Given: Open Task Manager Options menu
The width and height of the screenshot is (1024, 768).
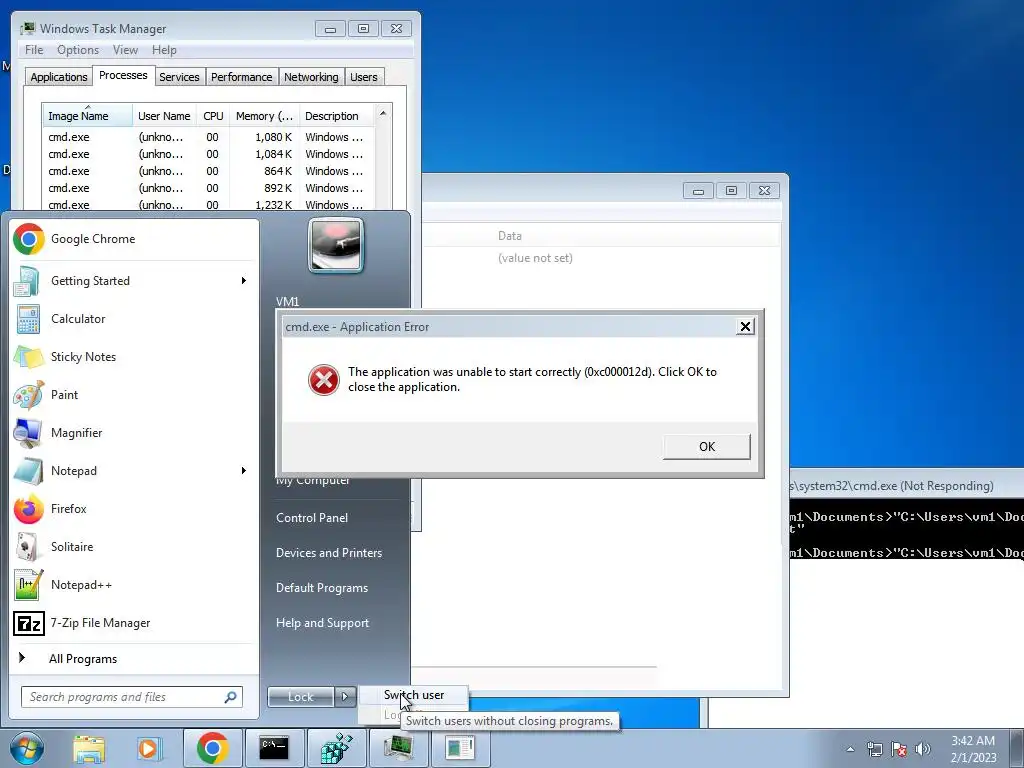Looking at the screenshot, I should [78, 50].
